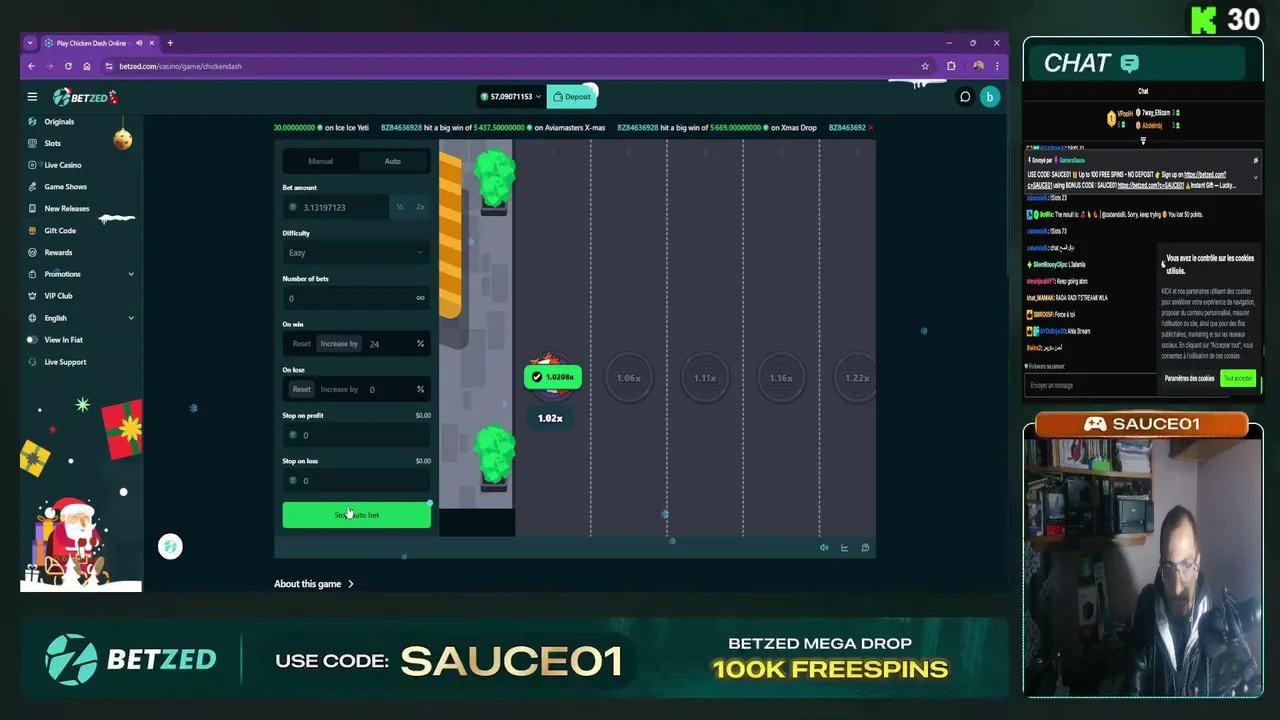The height and width of the screenshot is (720, 1280).
Task: Open game statistics chart icon
Action: coord(845,548)
